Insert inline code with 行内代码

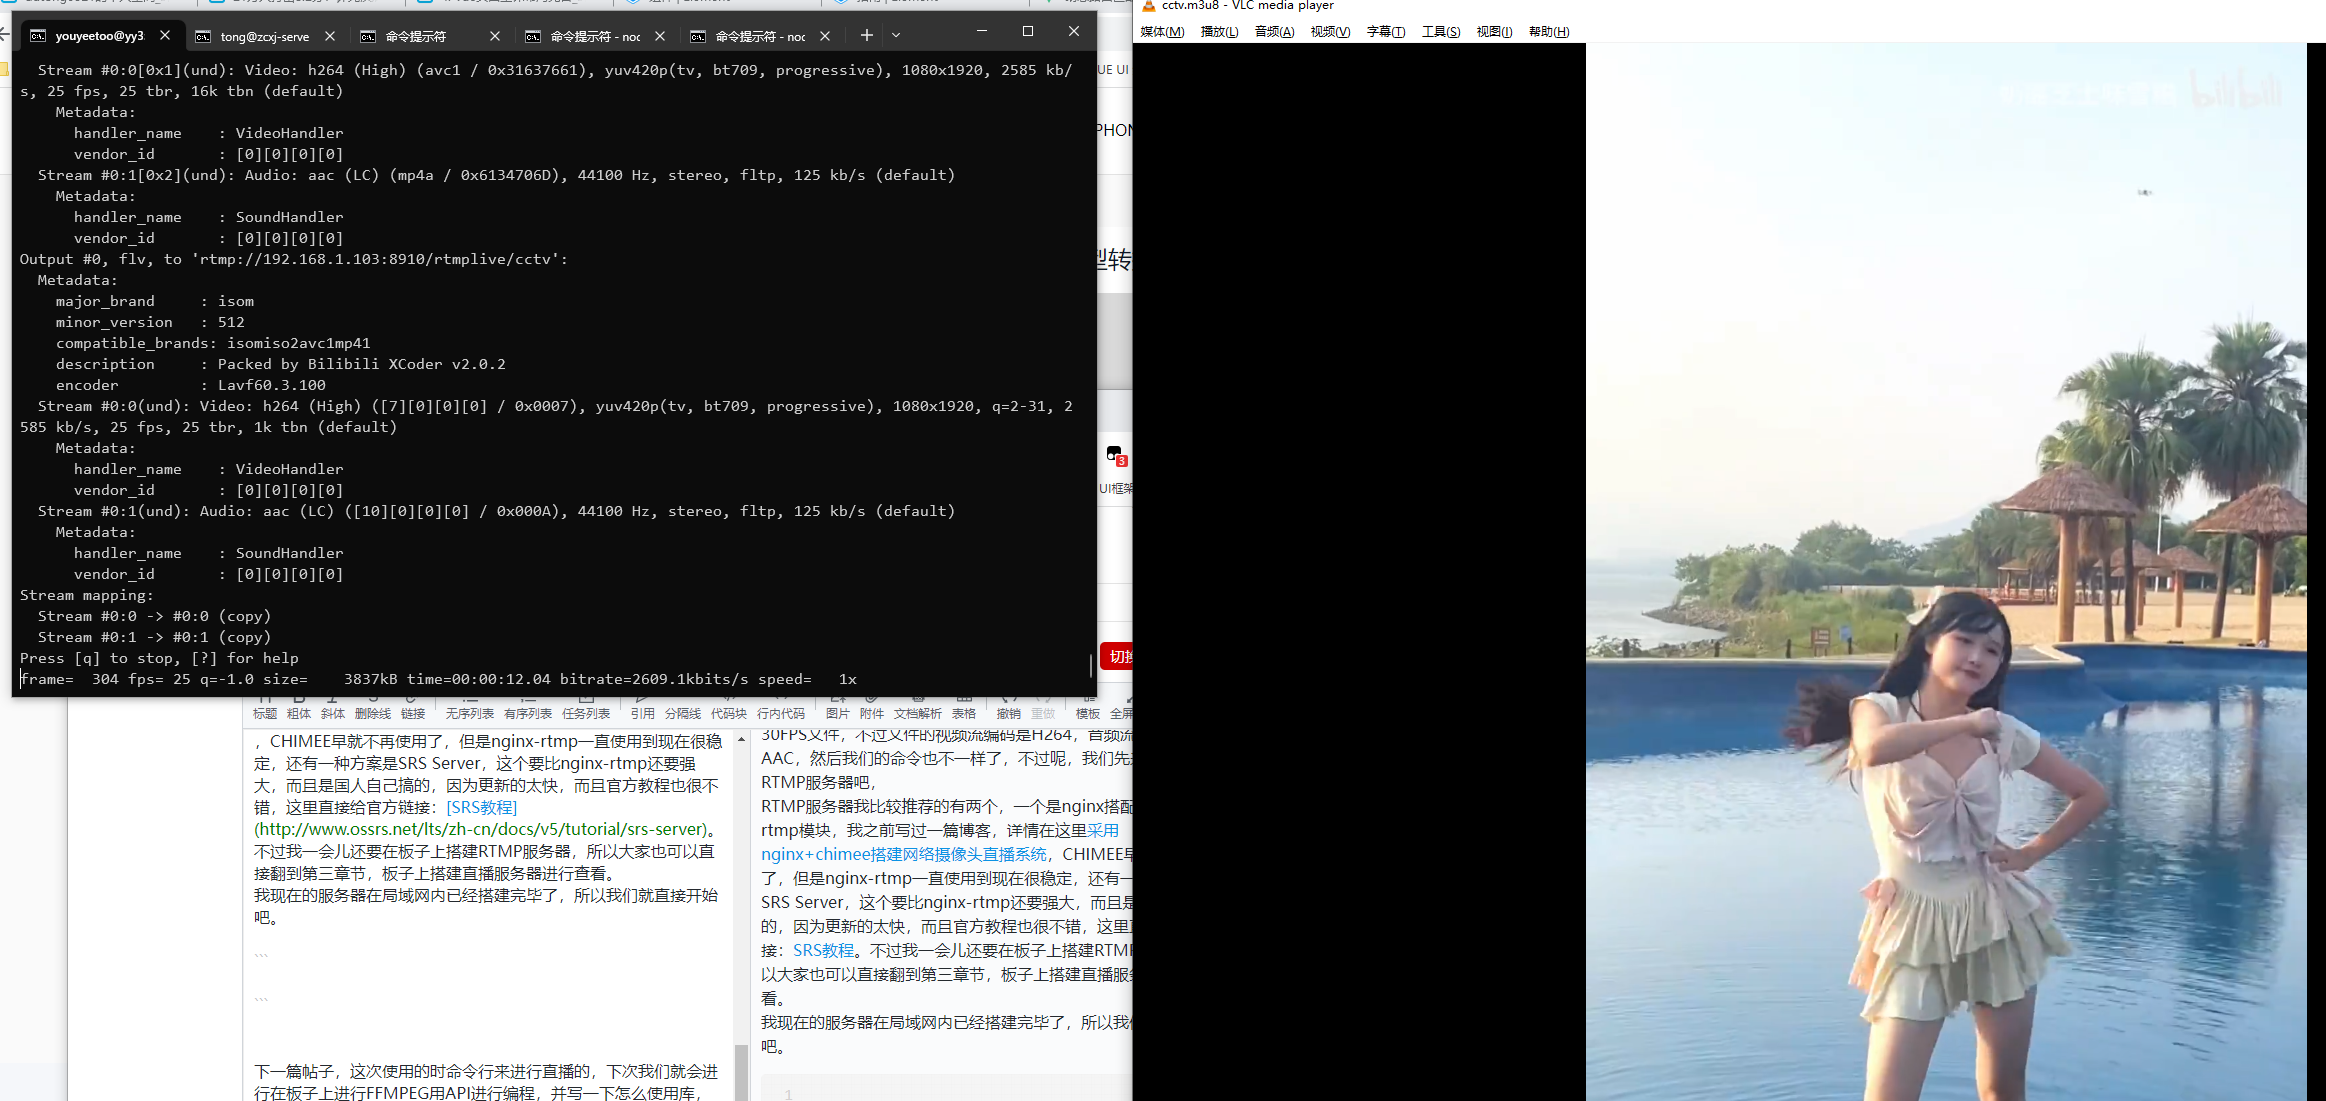pos(781,707)
